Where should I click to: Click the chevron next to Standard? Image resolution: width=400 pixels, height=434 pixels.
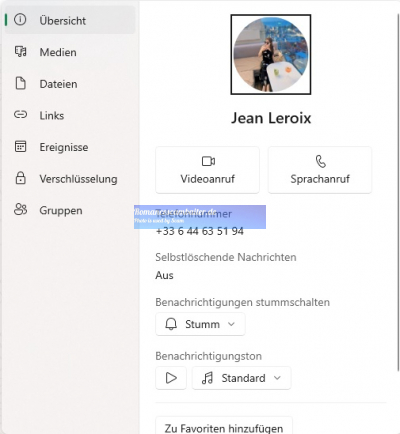coord(277,378)
